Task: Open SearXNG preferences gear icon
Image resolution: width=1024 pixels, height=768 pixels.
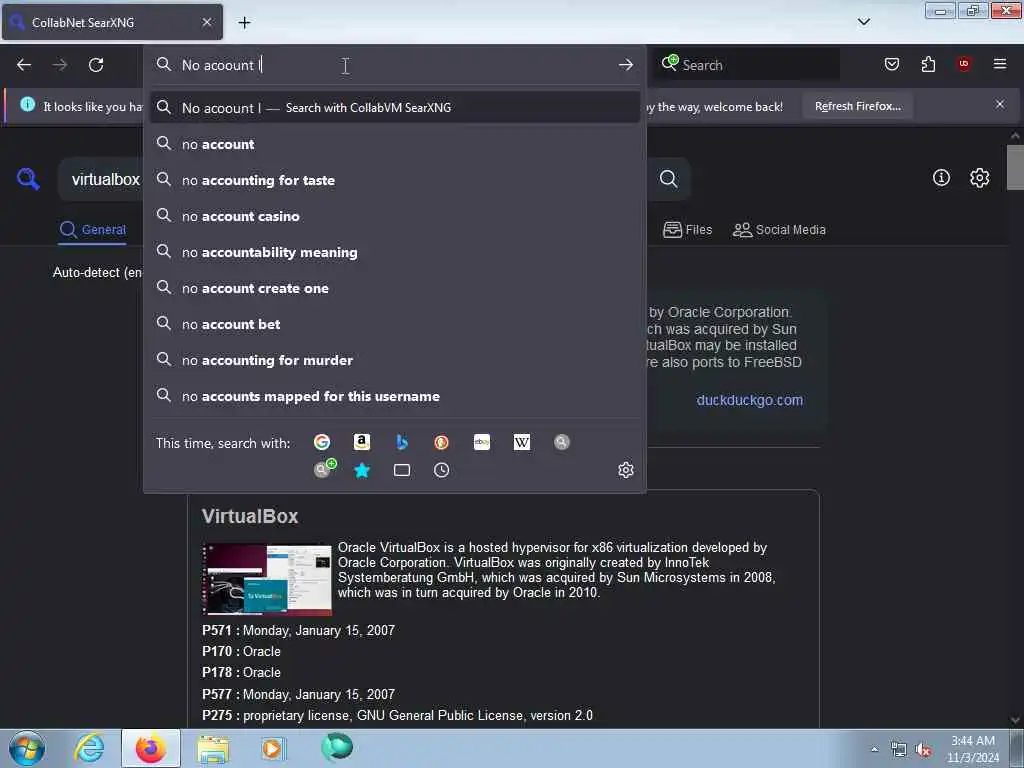Action: [979, 178]
